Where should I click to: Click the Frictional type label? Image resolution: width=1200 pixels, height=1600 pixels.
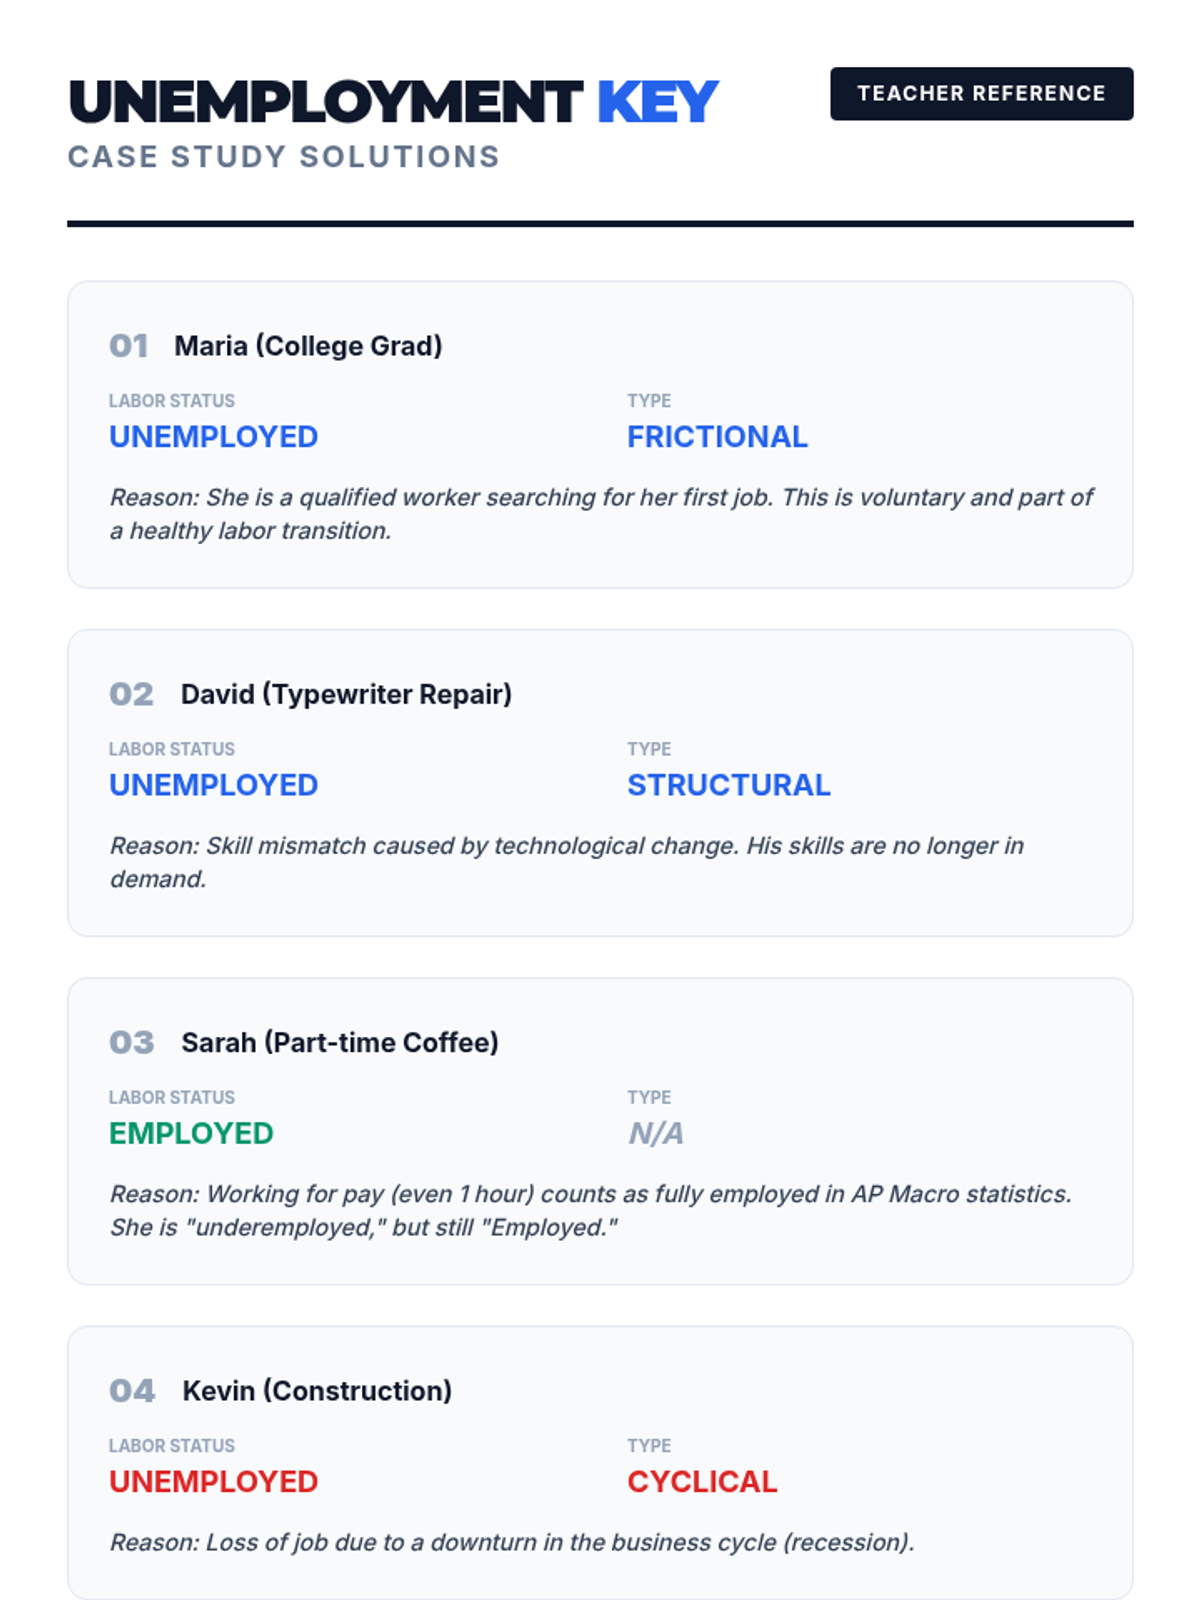[x=717, y=437]
